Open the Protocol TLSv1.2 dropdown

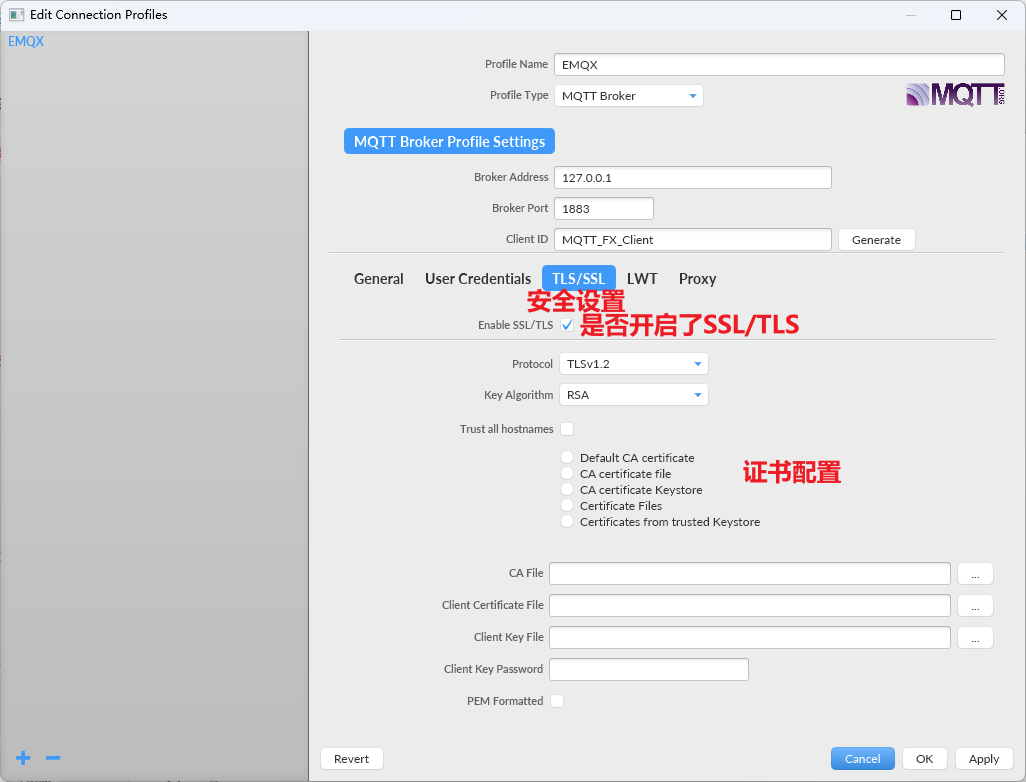(633, 364)
